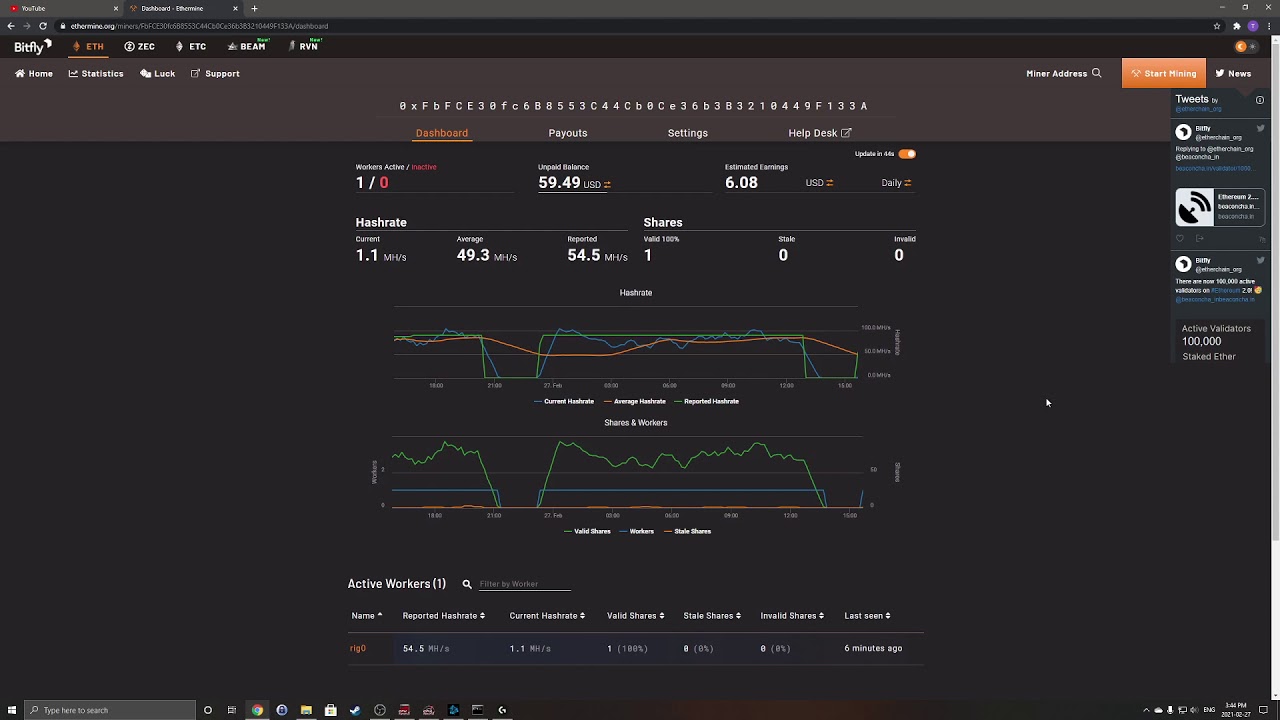Click the Start Mining button
The width and height of the screenshot is (1280, 720).
1164,73
